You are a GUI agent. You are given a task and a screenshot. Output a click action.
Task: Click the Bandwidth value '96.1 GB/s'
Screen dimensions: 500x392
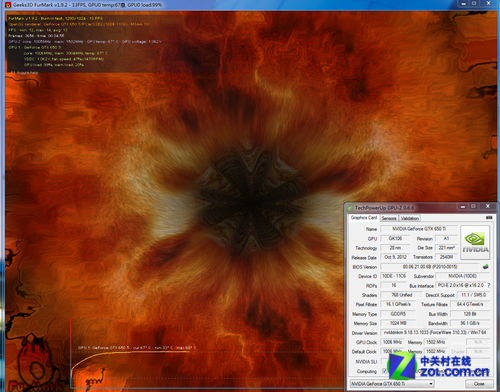pos(470,323)
